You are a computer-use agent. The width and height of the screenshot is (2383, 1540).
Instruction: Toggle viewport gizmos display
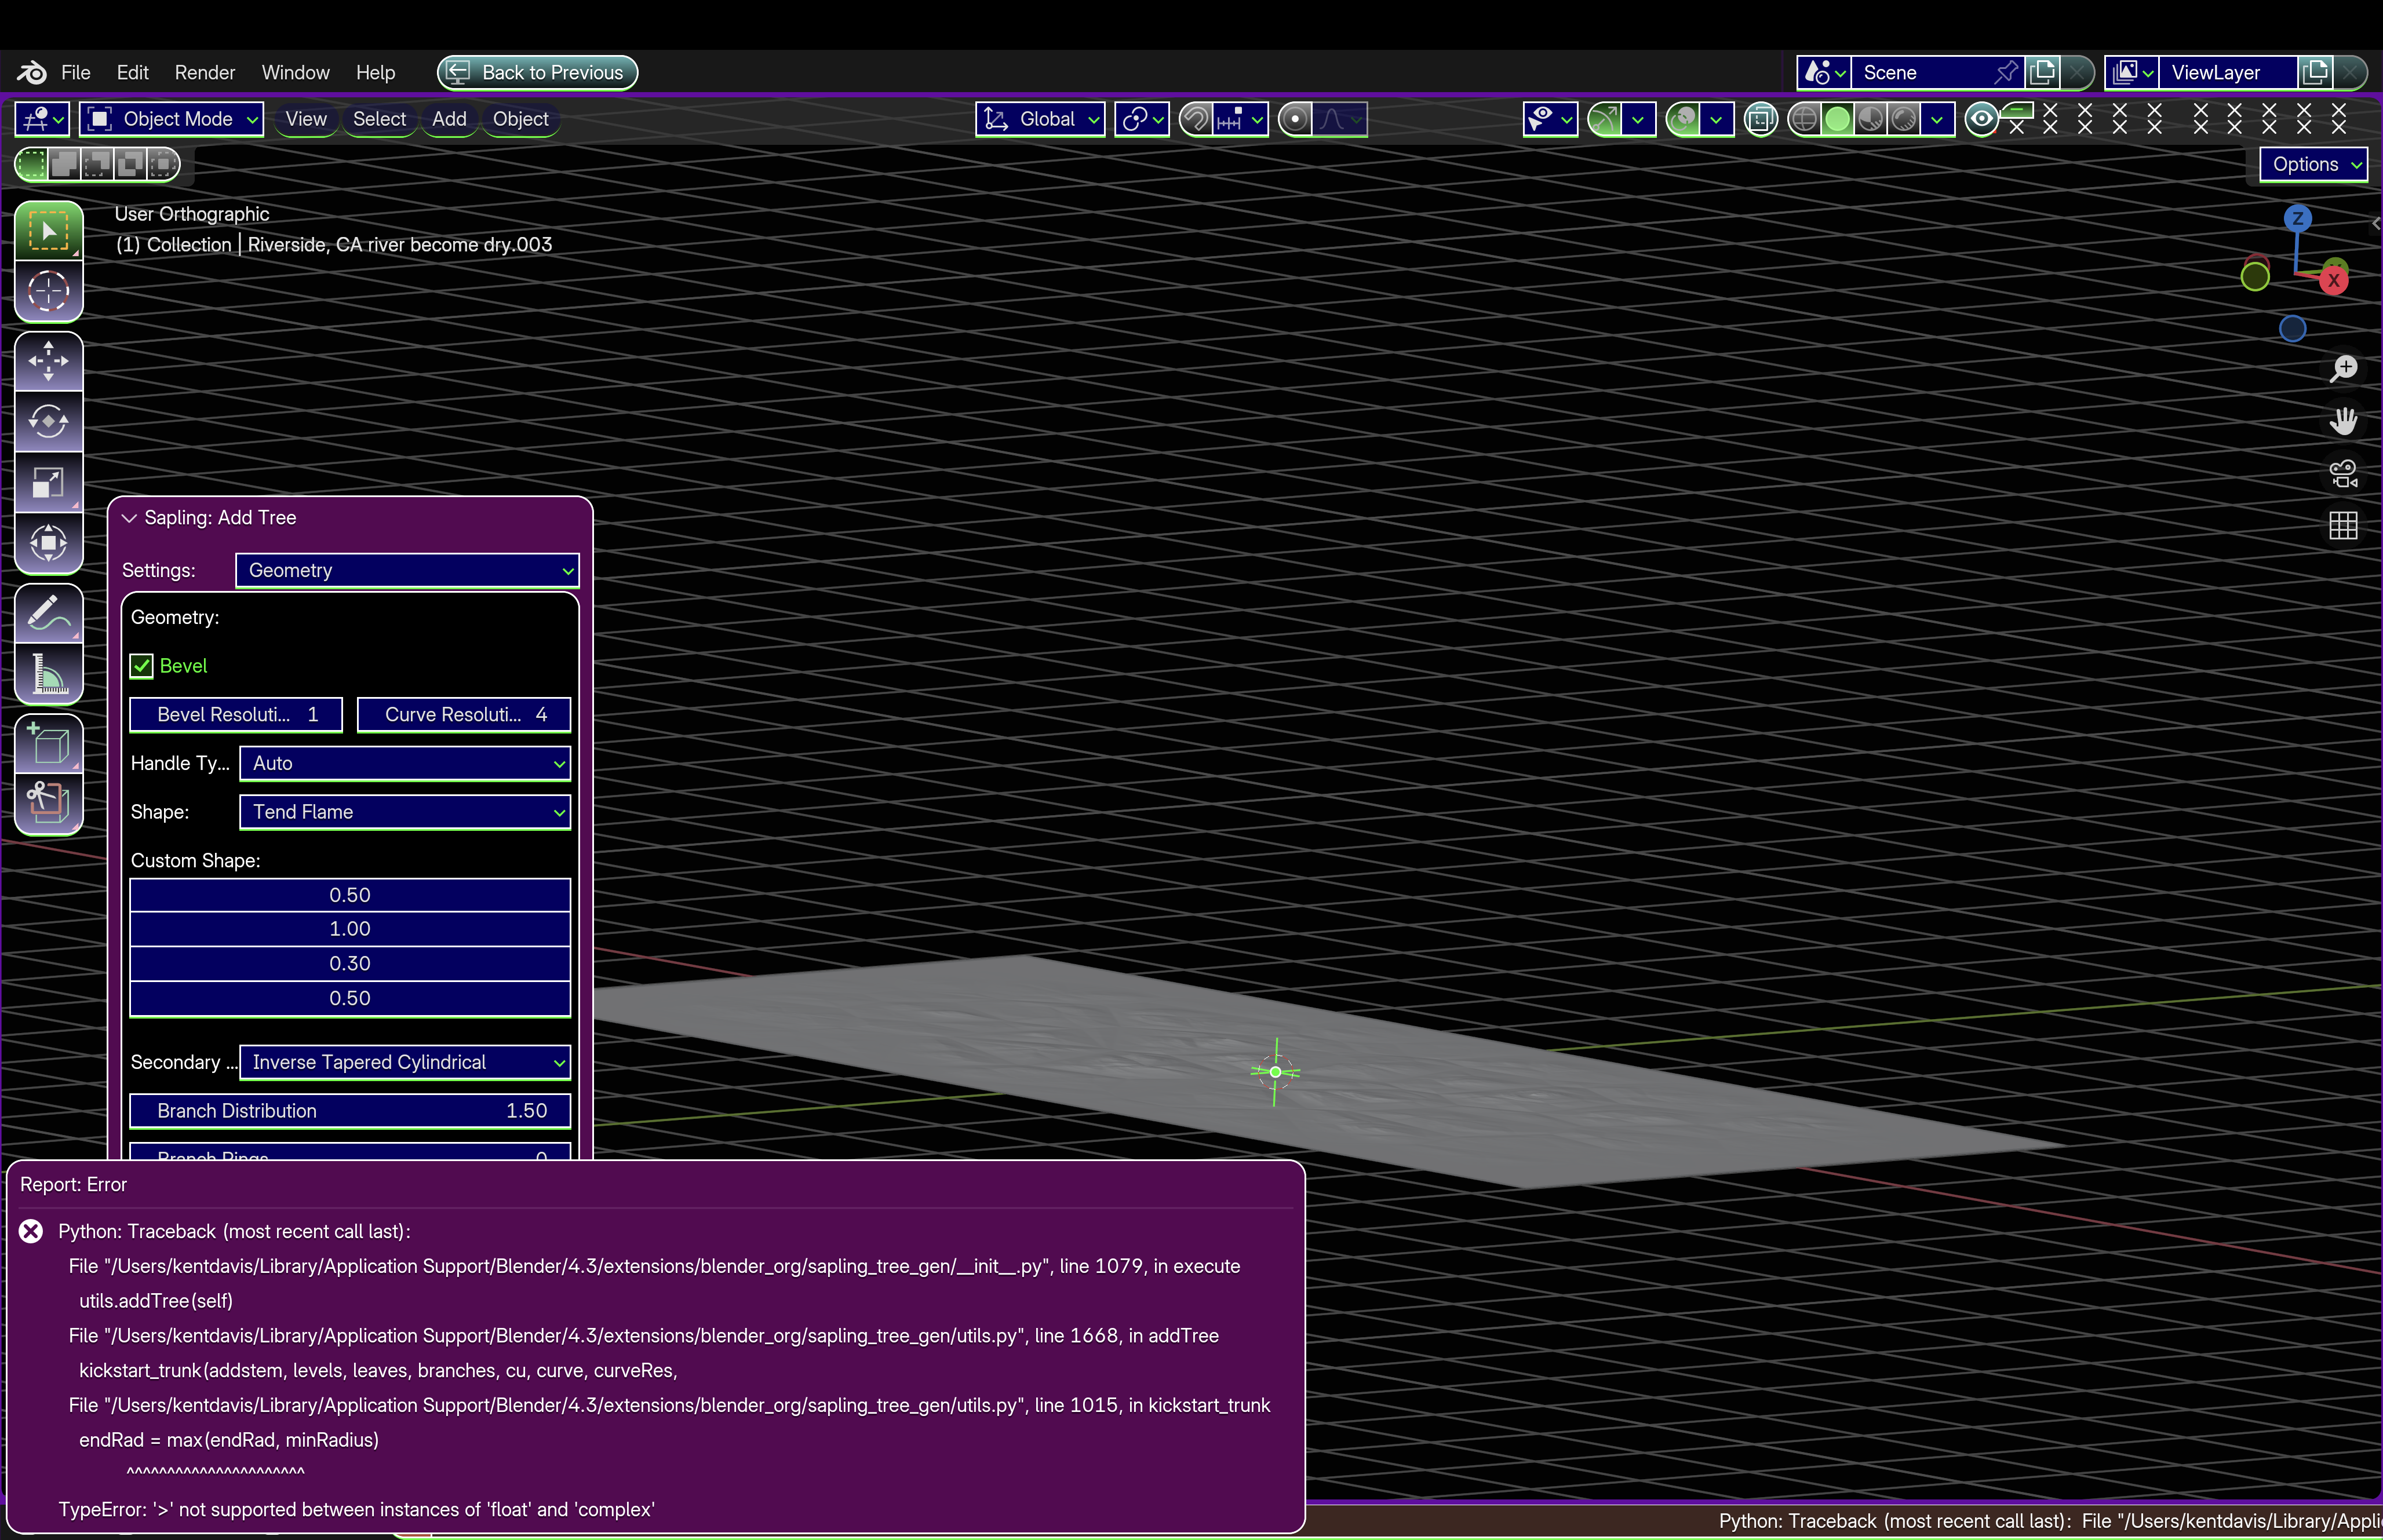click(1604, 119)
